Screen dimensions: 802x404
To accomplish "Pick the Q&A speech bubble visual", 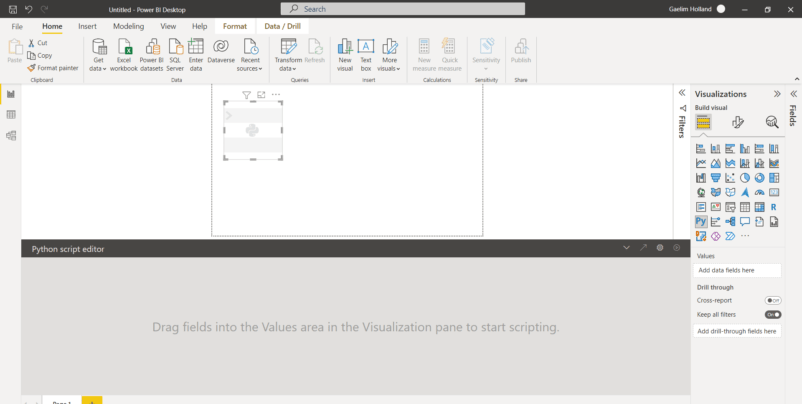I will pos(745,221).
